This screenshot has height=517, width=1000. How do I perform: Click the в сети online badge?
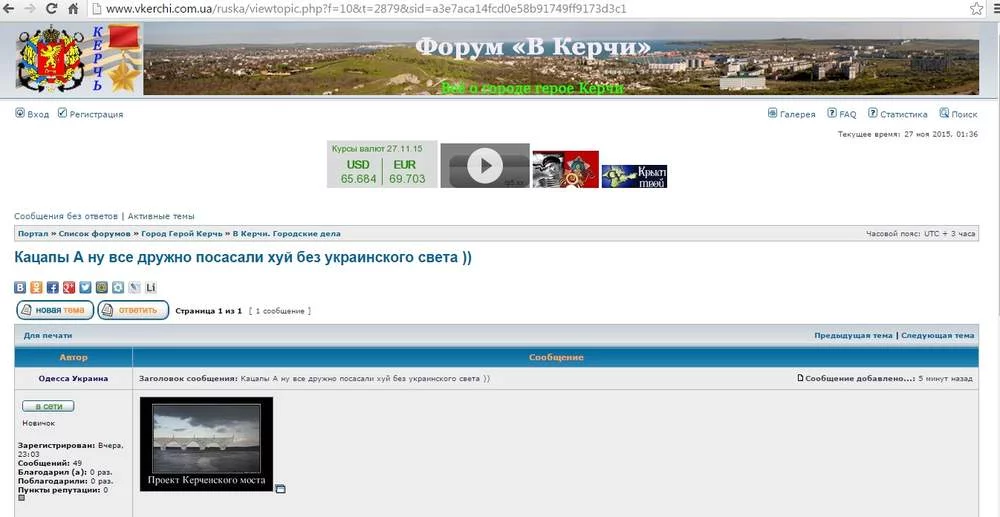pos(48,406)
